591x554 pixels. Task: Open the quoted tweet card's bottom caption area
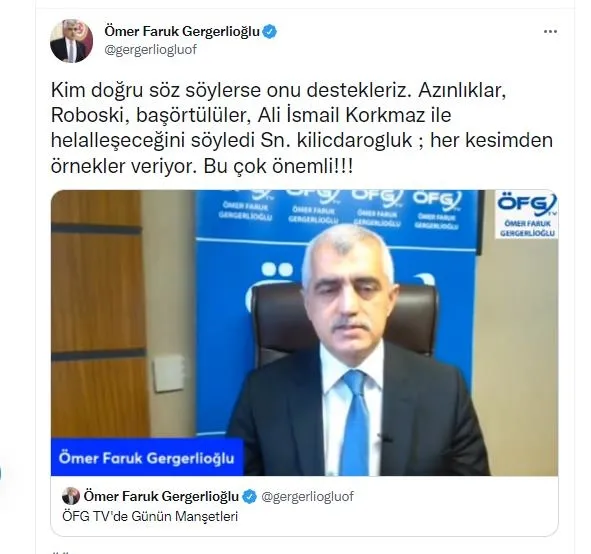(x=305, y=506)
